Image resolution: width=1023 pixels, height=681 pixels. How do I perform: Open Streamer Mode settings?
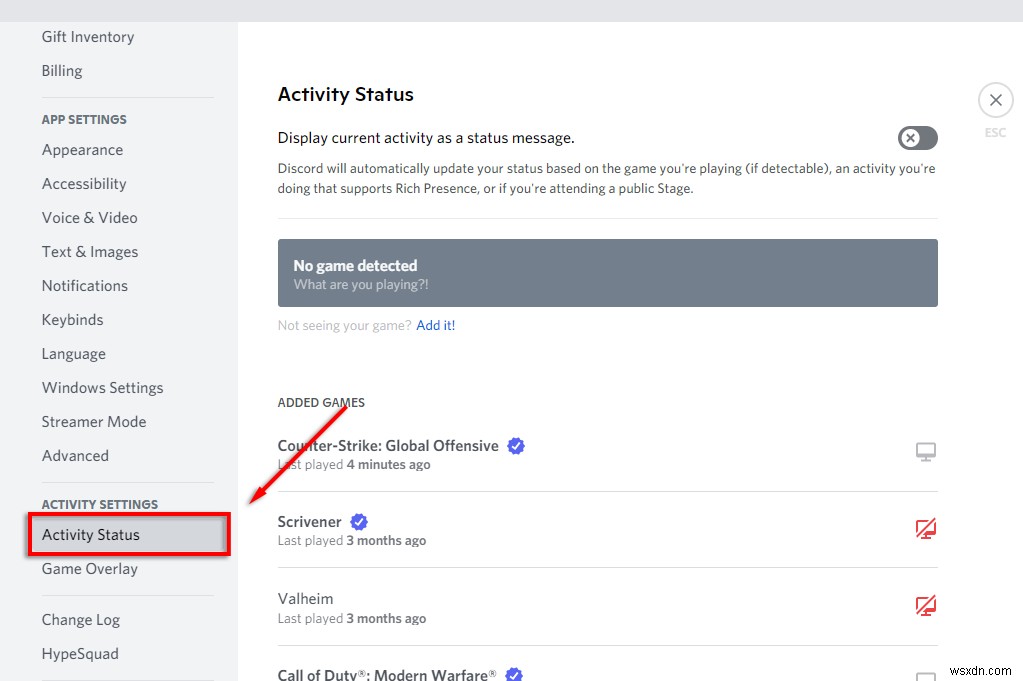coord(94,421)
